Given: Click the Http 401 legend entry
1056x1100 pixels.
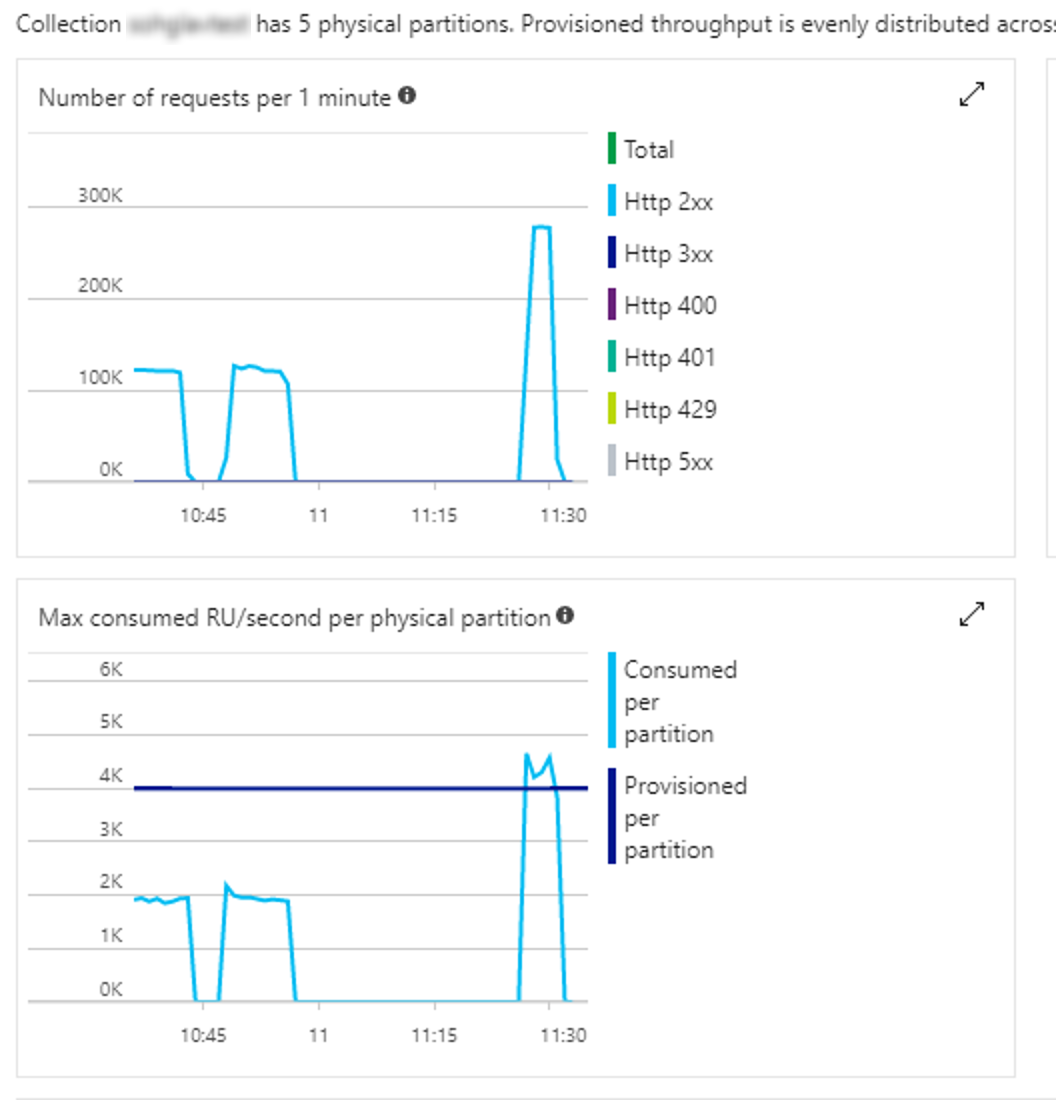Looking at the screenshot, I should (x=662, y=357).
